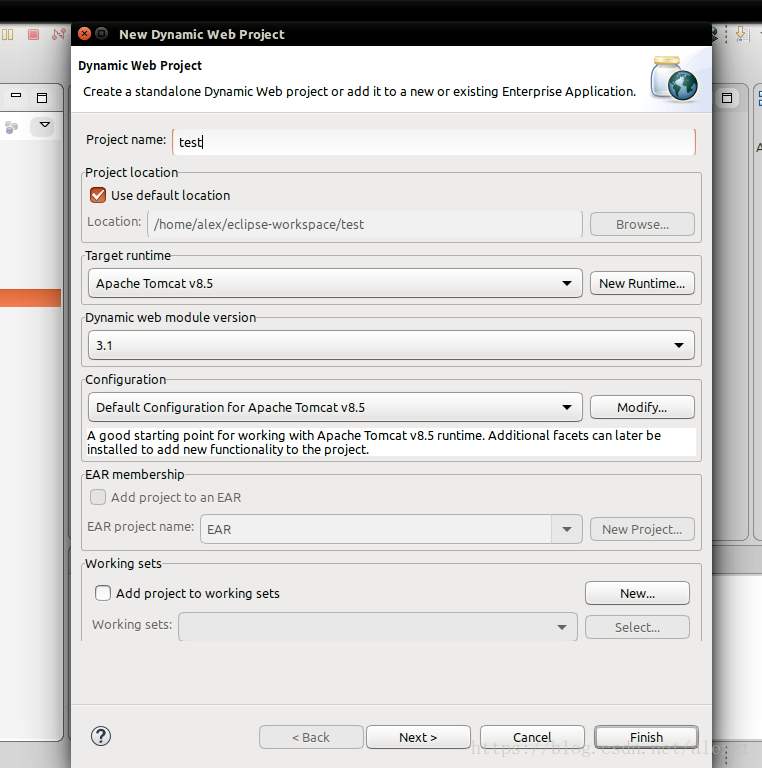Screen dimensions: 762x768
Task: Go to the Next > wizard page
Action: (x=418, y=737)
